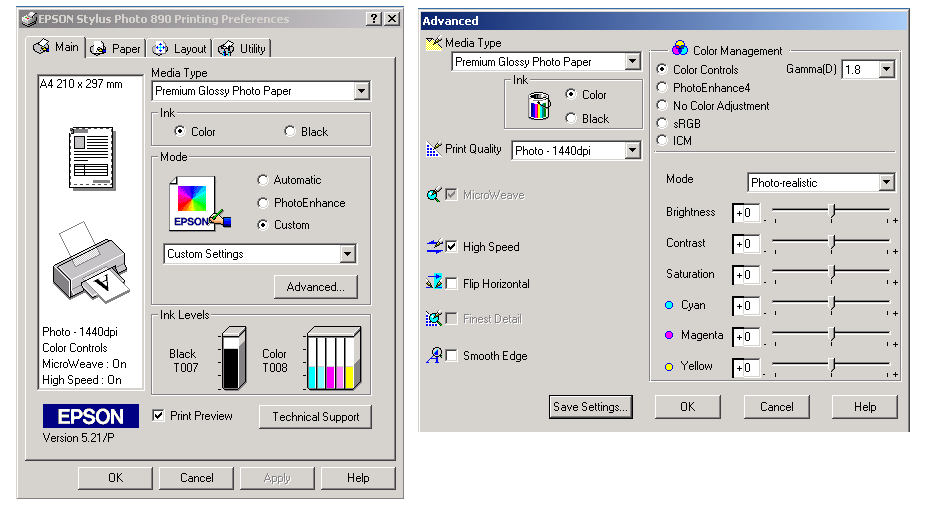Screen dimensions: 928x514
Task: Open Media Type dropdown in Printing Preferences
Action: (362, 91)
